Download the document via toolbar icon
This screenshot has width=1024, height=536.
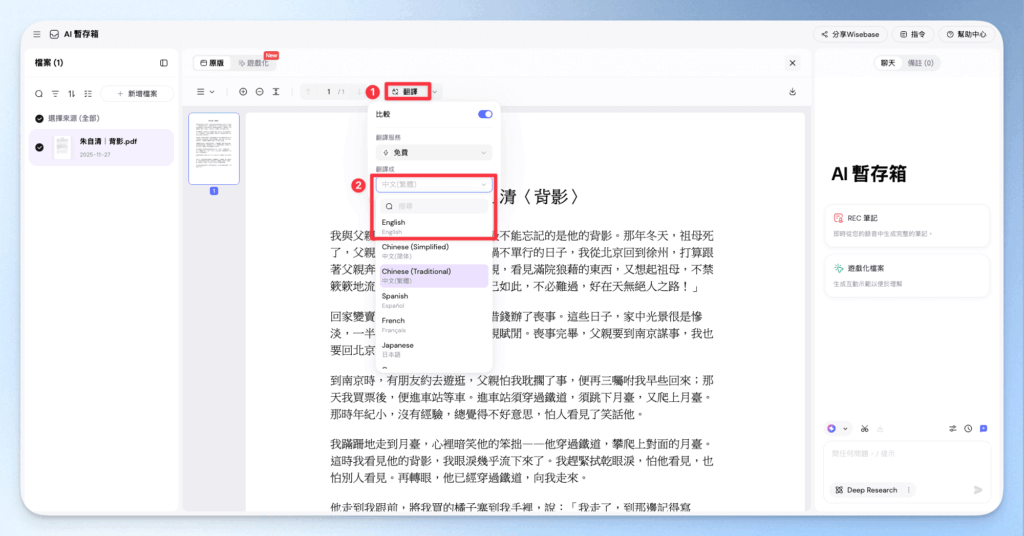coord(792,92)
